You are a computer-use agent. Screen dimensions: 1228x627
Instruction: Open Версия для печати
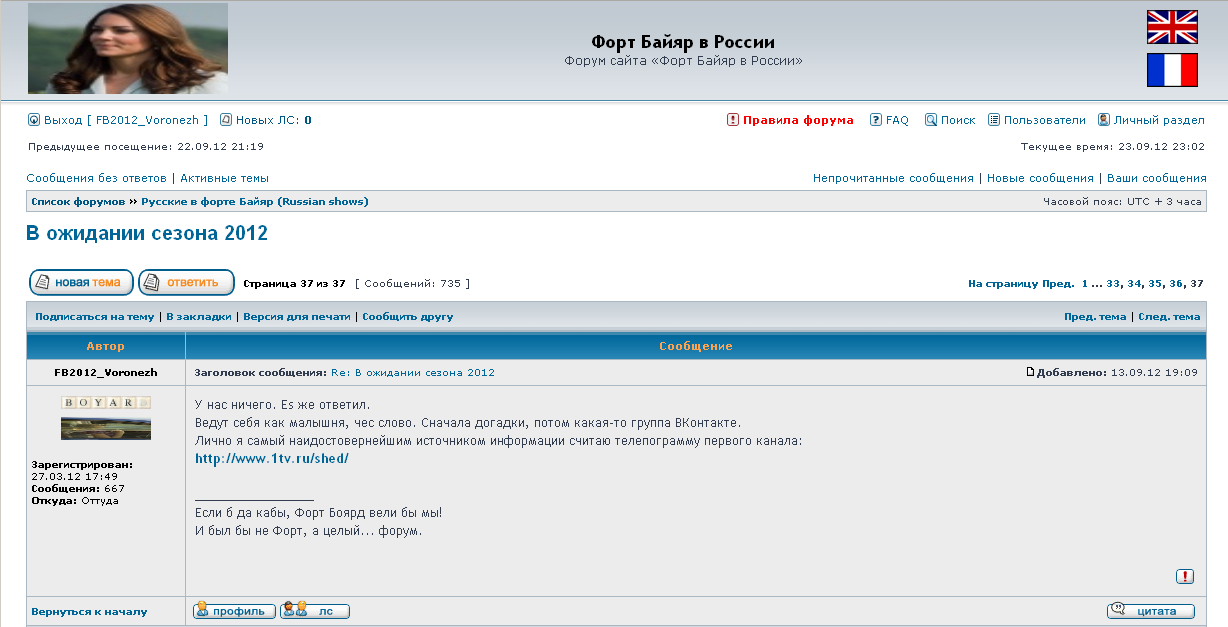297,317
